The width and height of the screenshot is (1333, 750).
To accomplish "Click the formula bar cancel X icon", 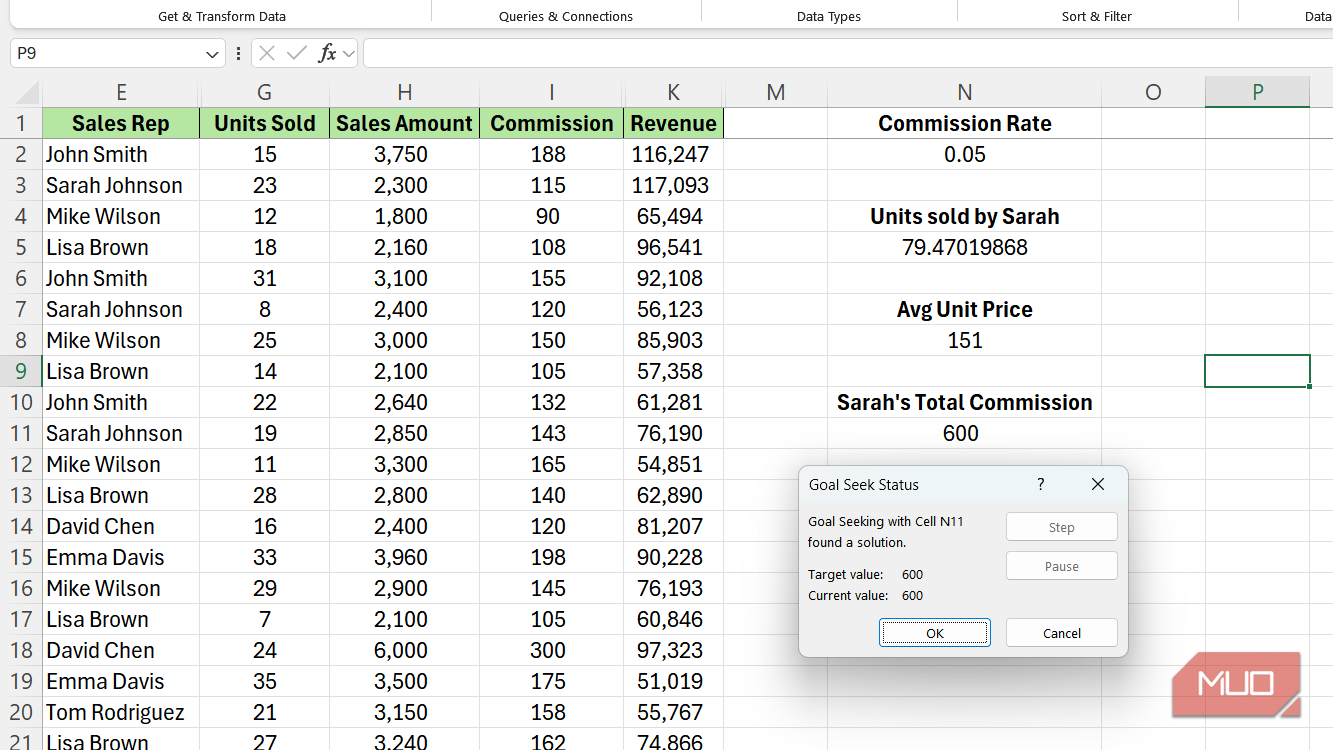I will tap(267, 53).
